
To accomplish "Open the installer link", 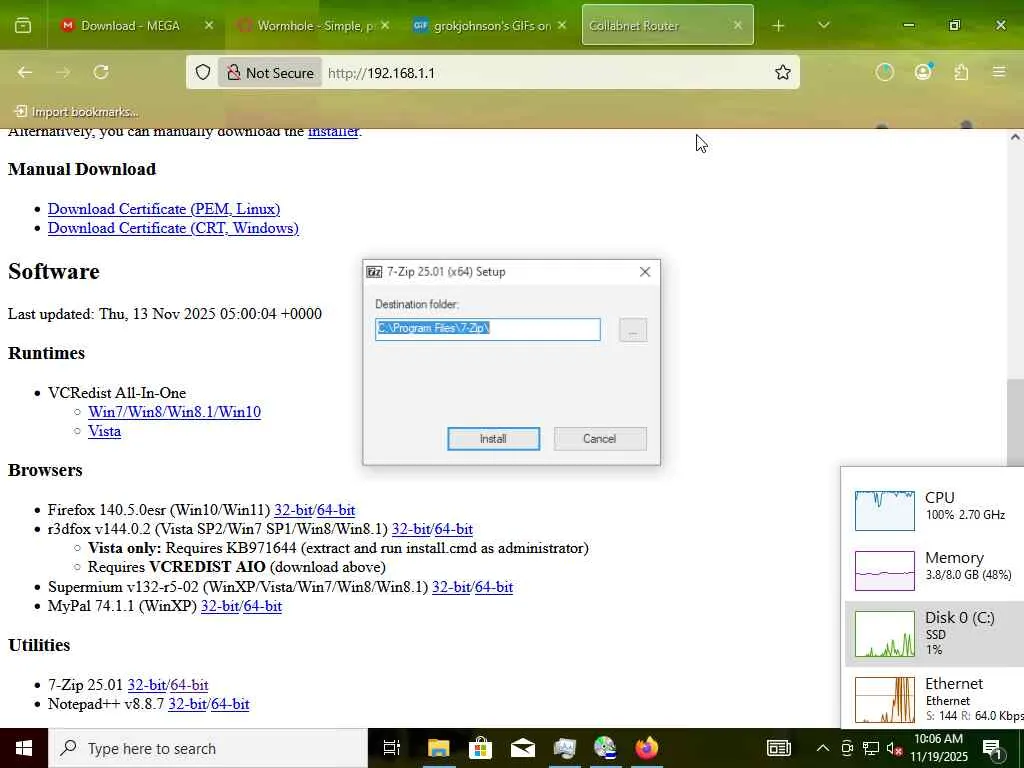I will [x=333, y=132].
